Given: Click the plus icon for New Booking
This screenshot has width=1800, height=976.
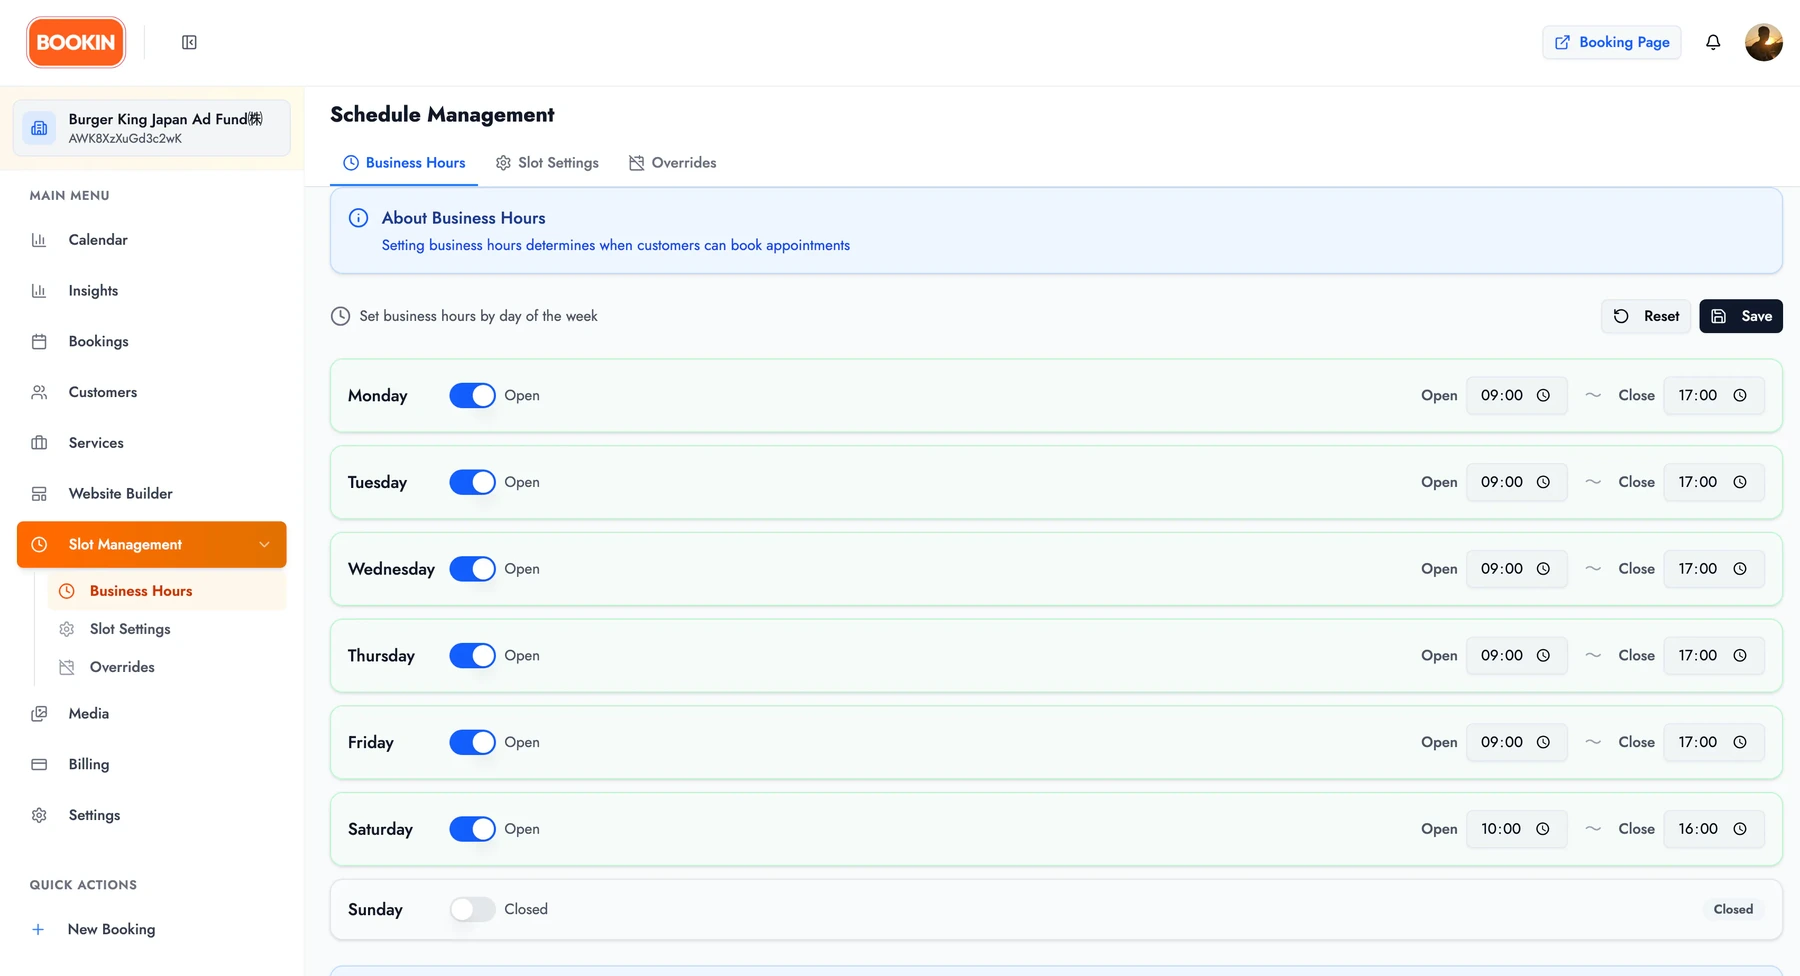Looking at the screenshot, I should [38, 929].
